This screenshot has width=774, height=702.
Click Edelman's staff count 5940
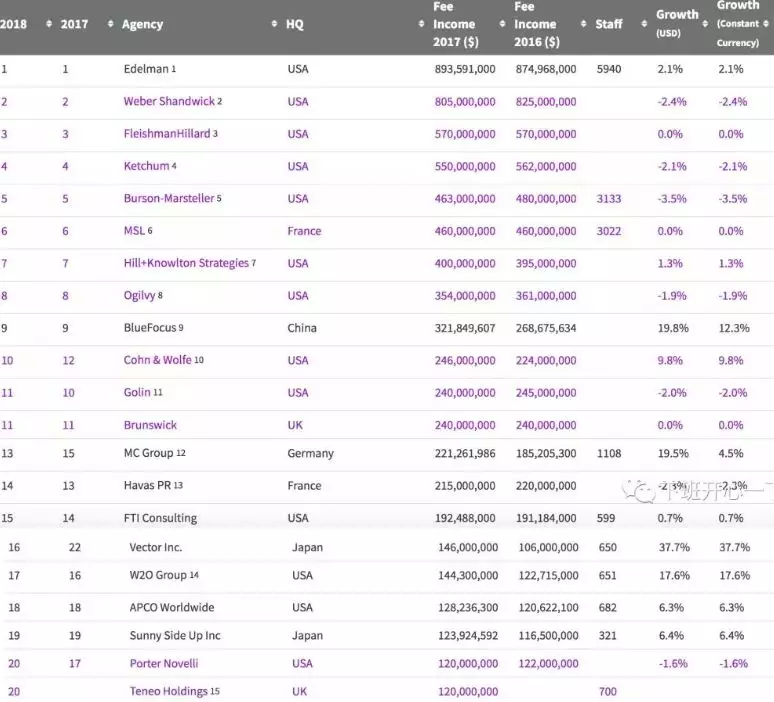click(609, 69)
